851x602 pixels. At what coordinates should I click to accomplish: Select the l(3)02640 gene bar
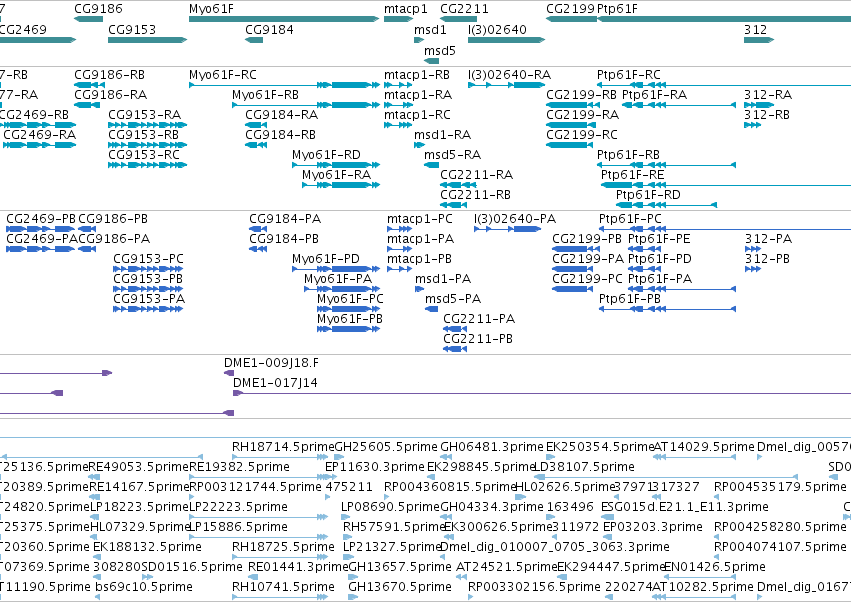pyautogui.click(x=506, y=40)
